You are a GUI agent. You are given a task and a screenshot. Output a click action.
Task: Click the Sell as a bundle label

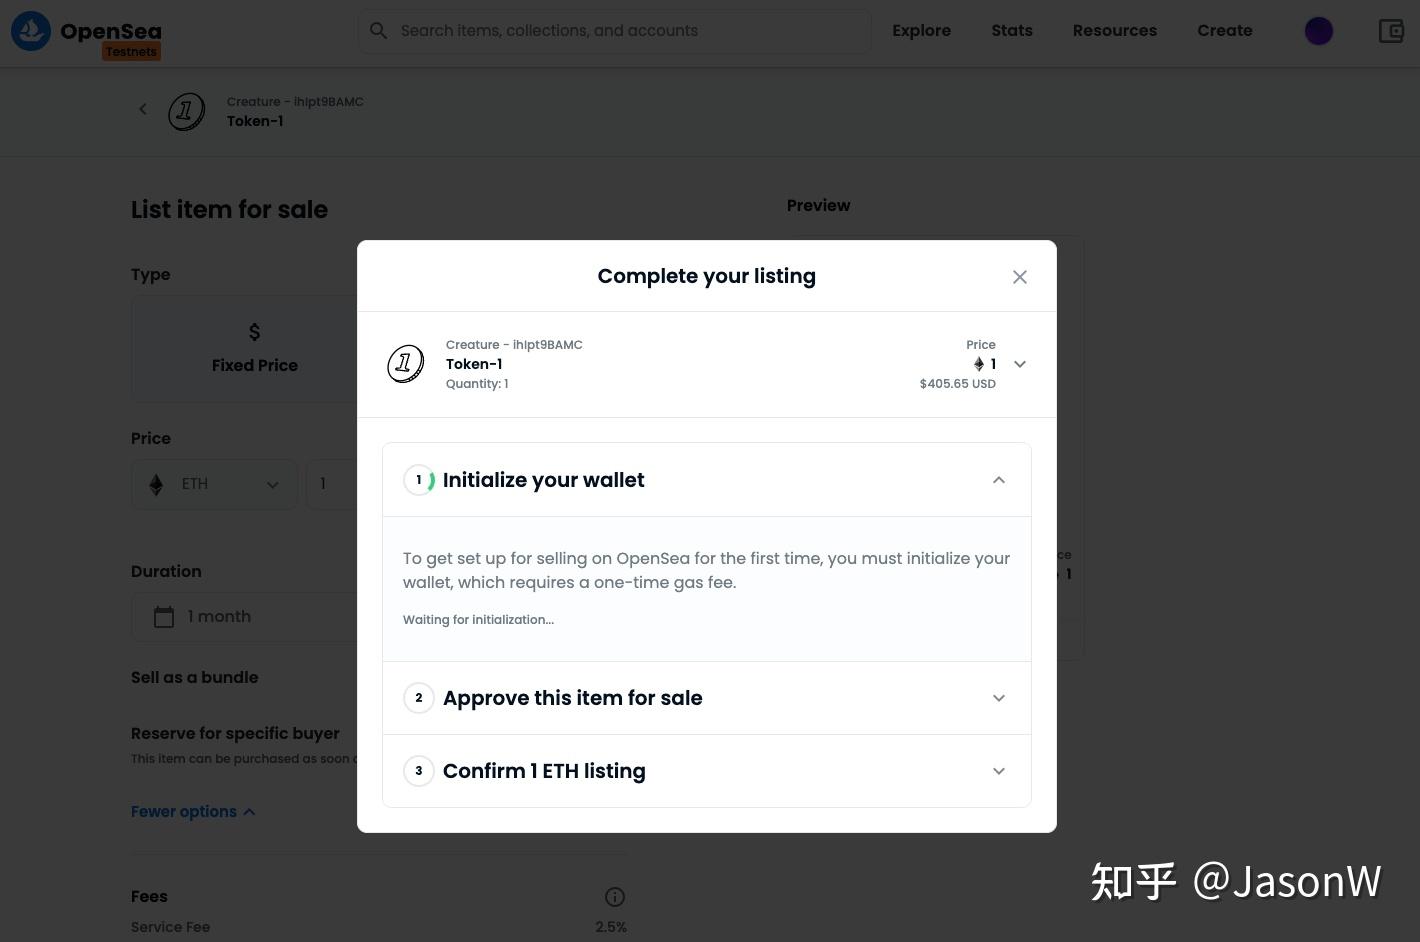point(195,677)
